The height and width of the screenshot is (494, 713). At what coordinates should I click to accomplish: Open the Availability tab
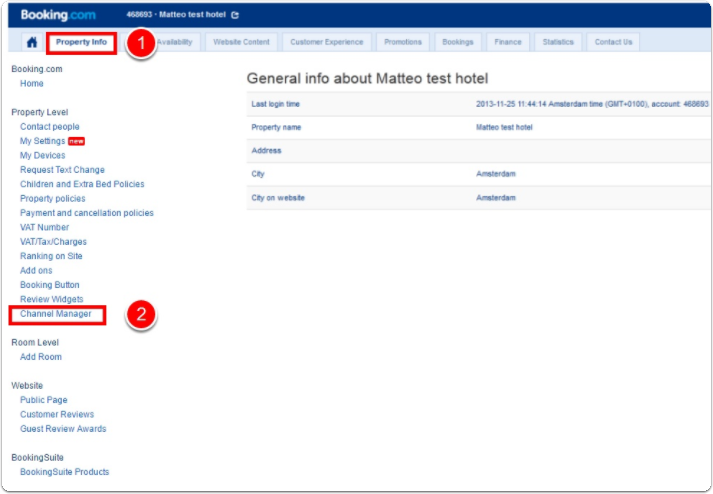pyautogui.click(x=175, y=42)
